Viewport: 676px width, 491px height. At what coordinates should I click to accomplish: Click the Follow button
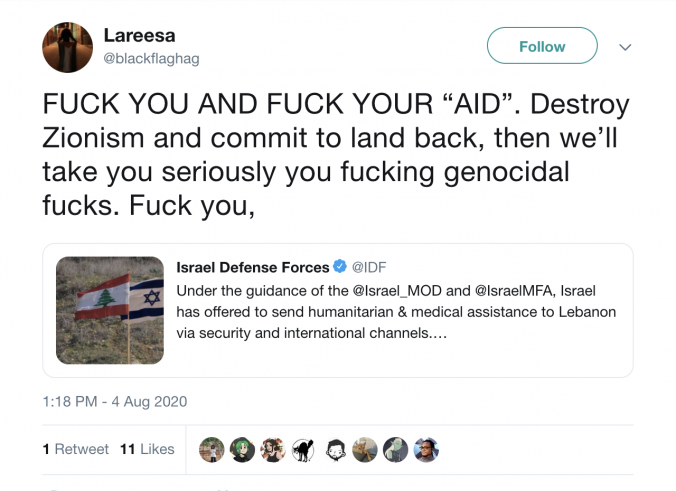point(541,46)
